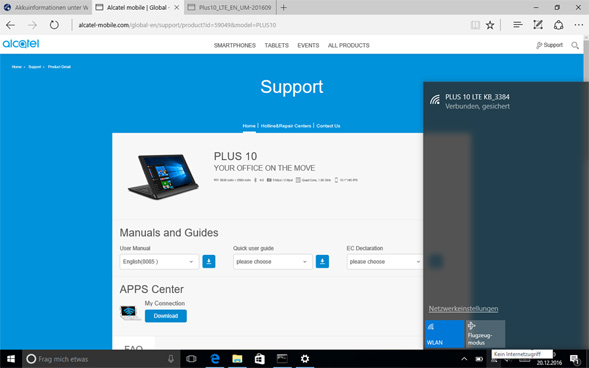Open the EC Declaration dropdown
This screenshot has width=589, height=368.
385,262
